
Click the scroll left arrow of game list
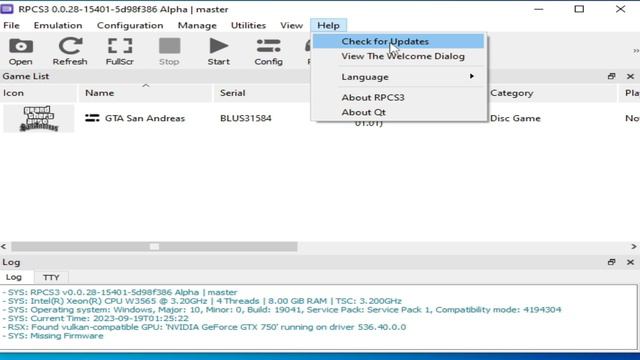(4, 247)
